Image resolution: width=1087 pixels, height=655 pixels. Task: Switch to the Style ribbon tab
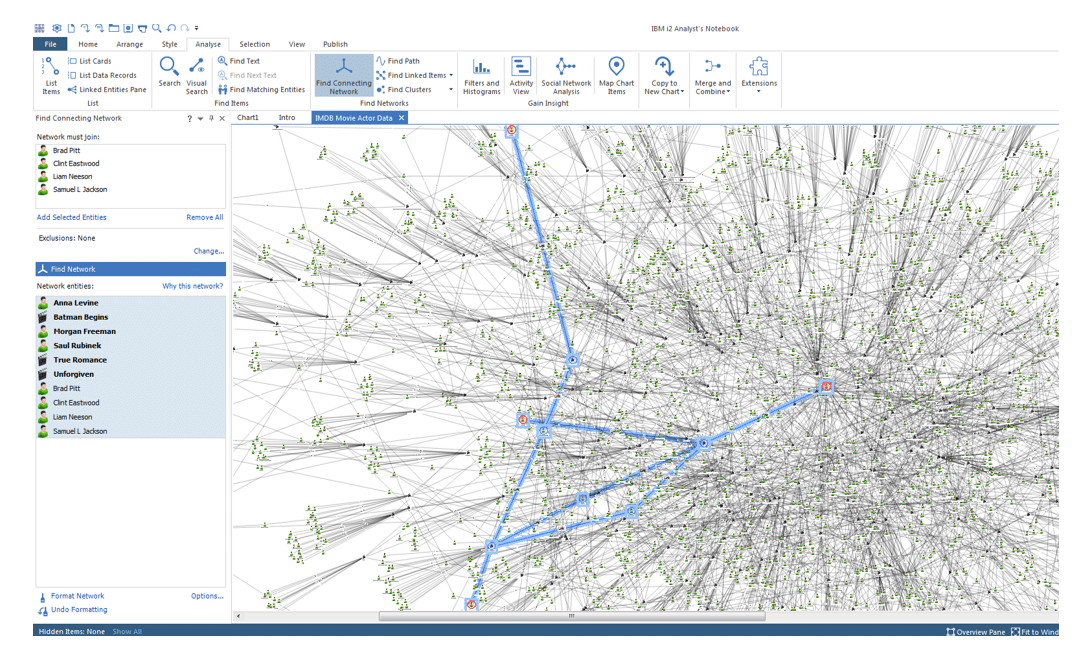[x=169, y=44]
